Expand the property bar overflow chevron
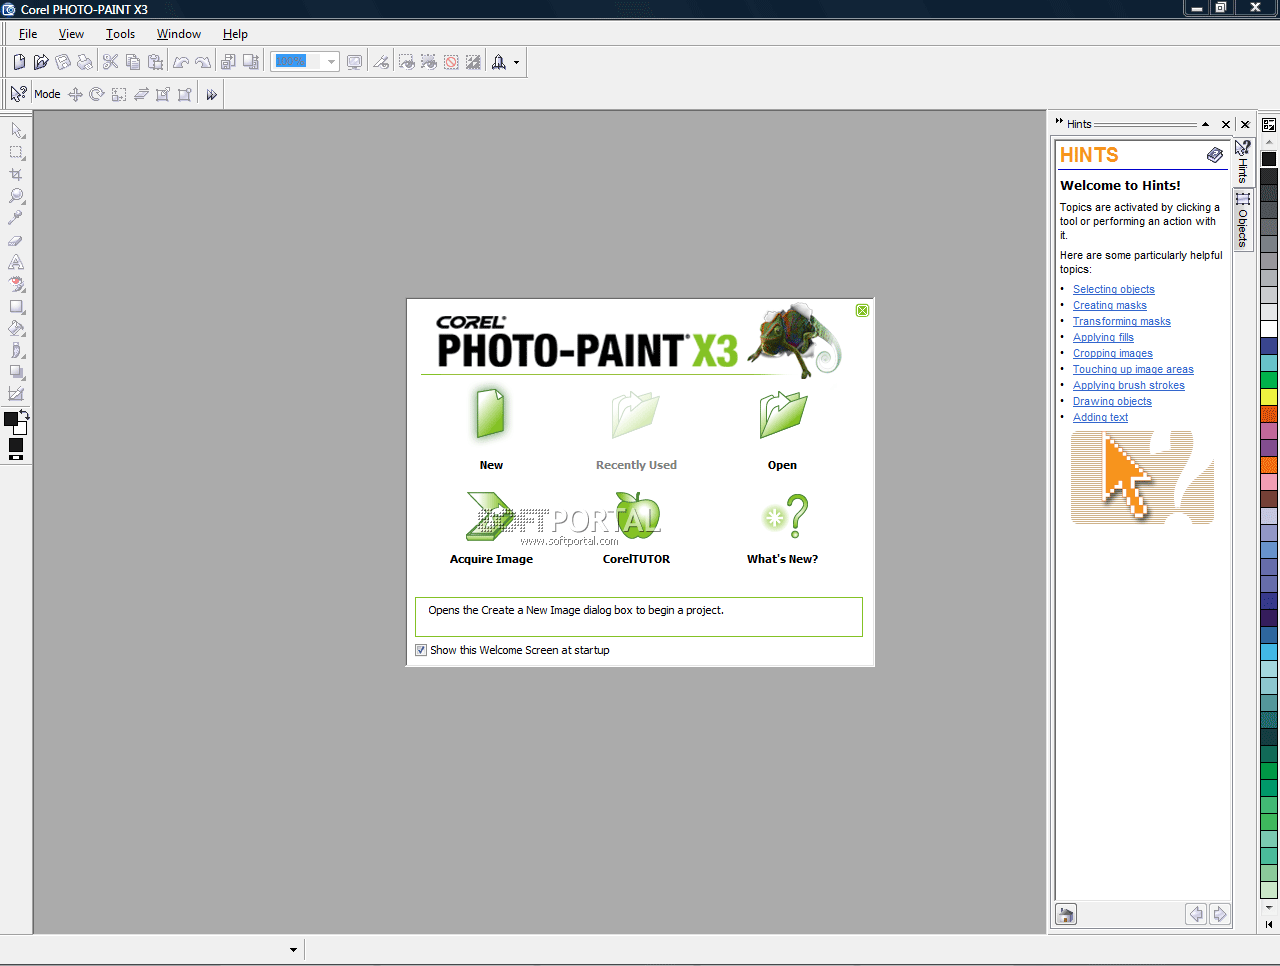 (x=211, y=95)
